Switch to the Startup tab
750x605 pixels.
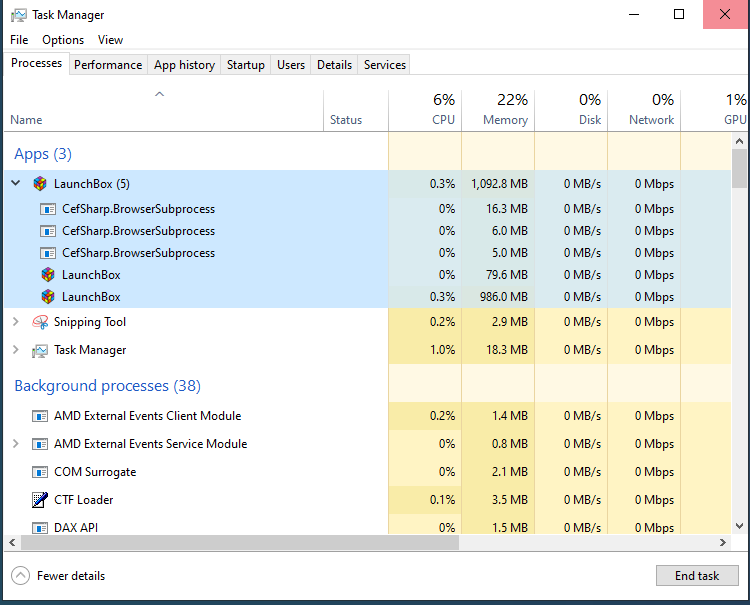pos(246,65)
